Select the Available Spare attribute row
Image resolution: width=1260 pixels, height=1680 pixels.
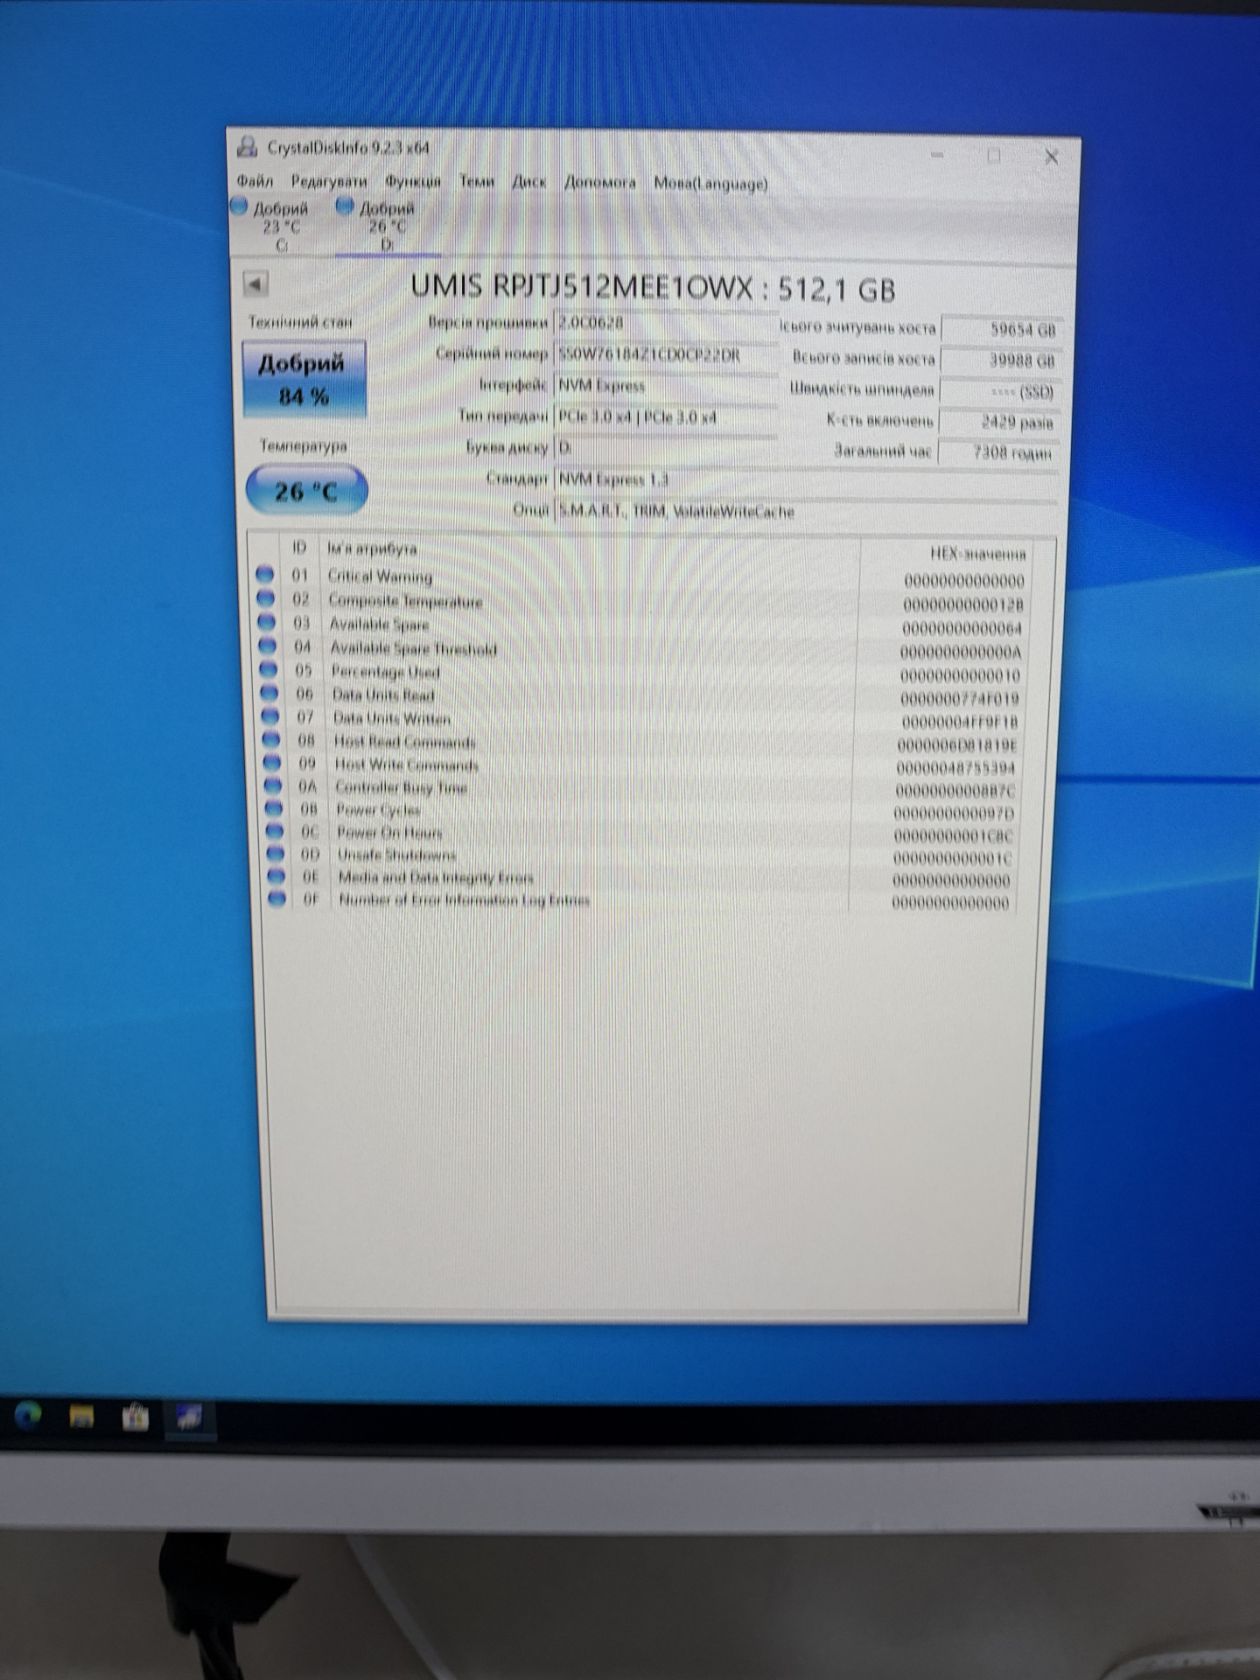click(640, 625)
